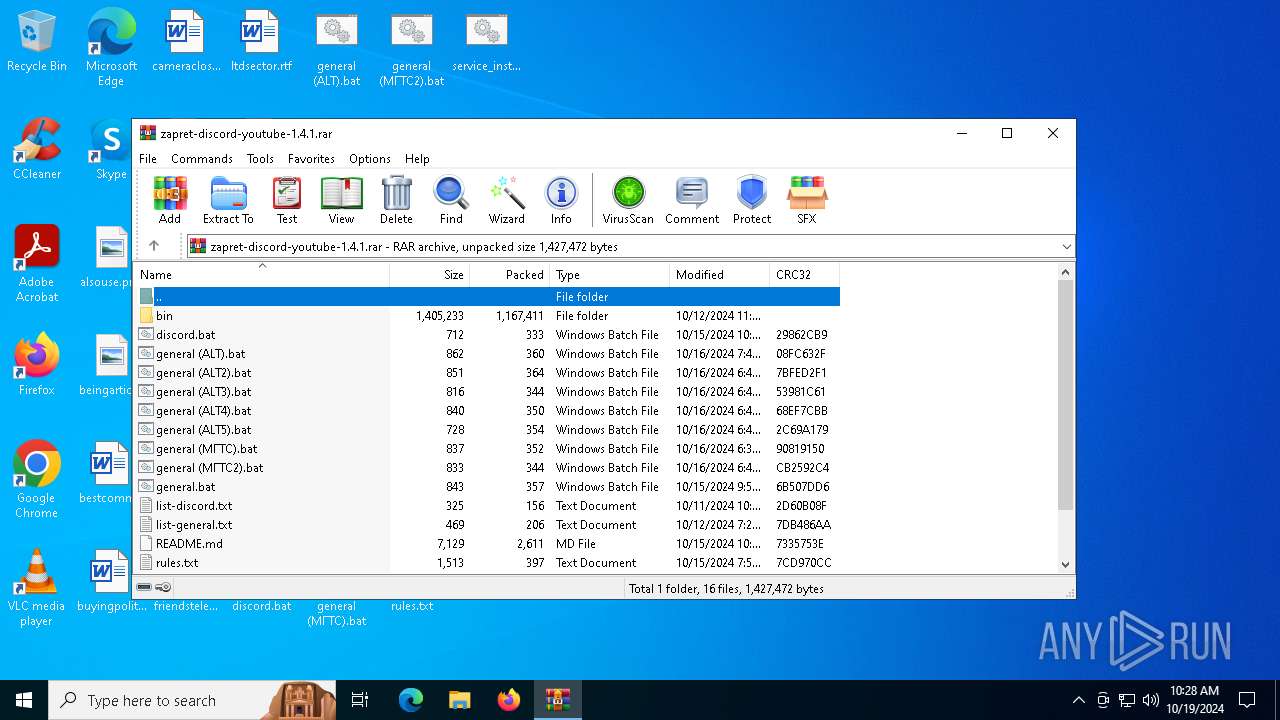Open the Find tool
Image resolution: width=1280 pixels, height=720 pixels.
pos(451,200)
